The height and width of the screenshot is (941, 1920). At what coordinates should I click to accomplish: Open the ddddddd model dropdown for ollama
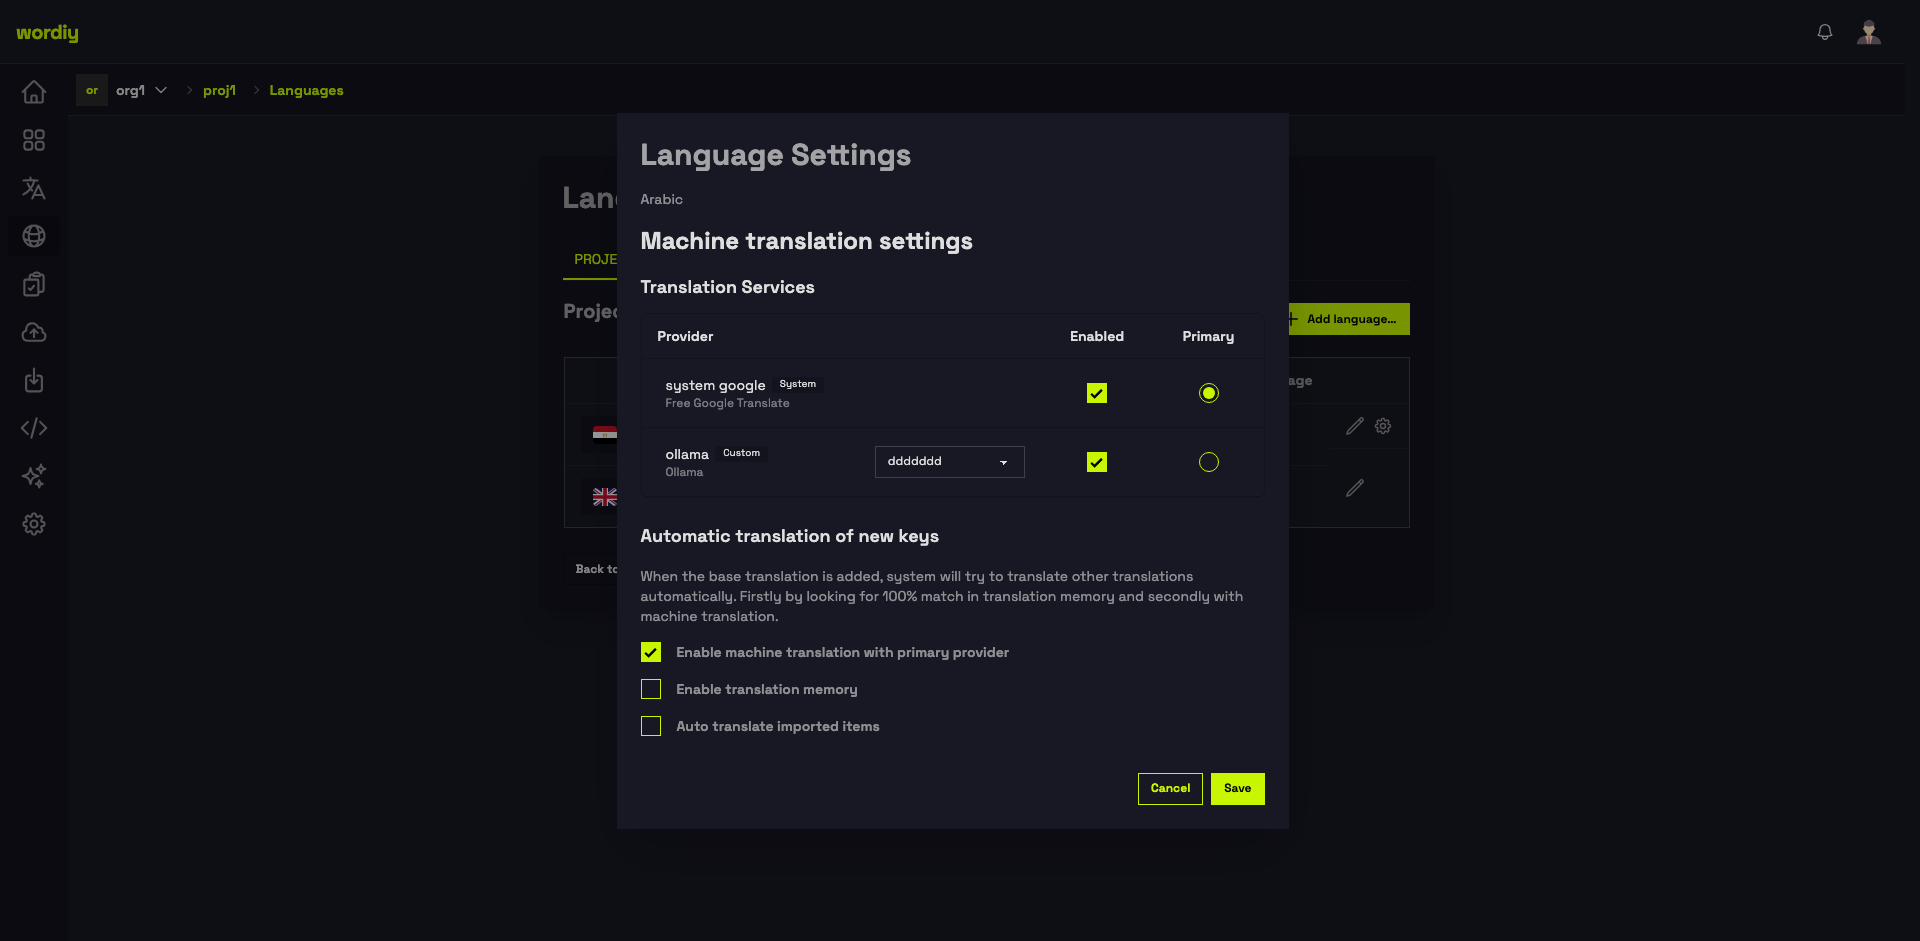(950, 462)
